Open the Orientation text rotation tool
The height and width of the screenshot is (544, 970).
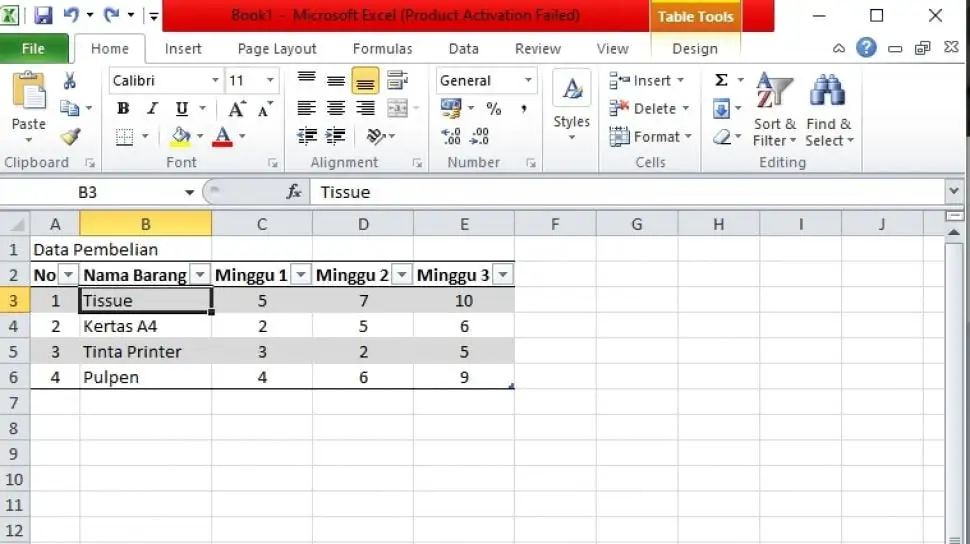tap(375, 136)
